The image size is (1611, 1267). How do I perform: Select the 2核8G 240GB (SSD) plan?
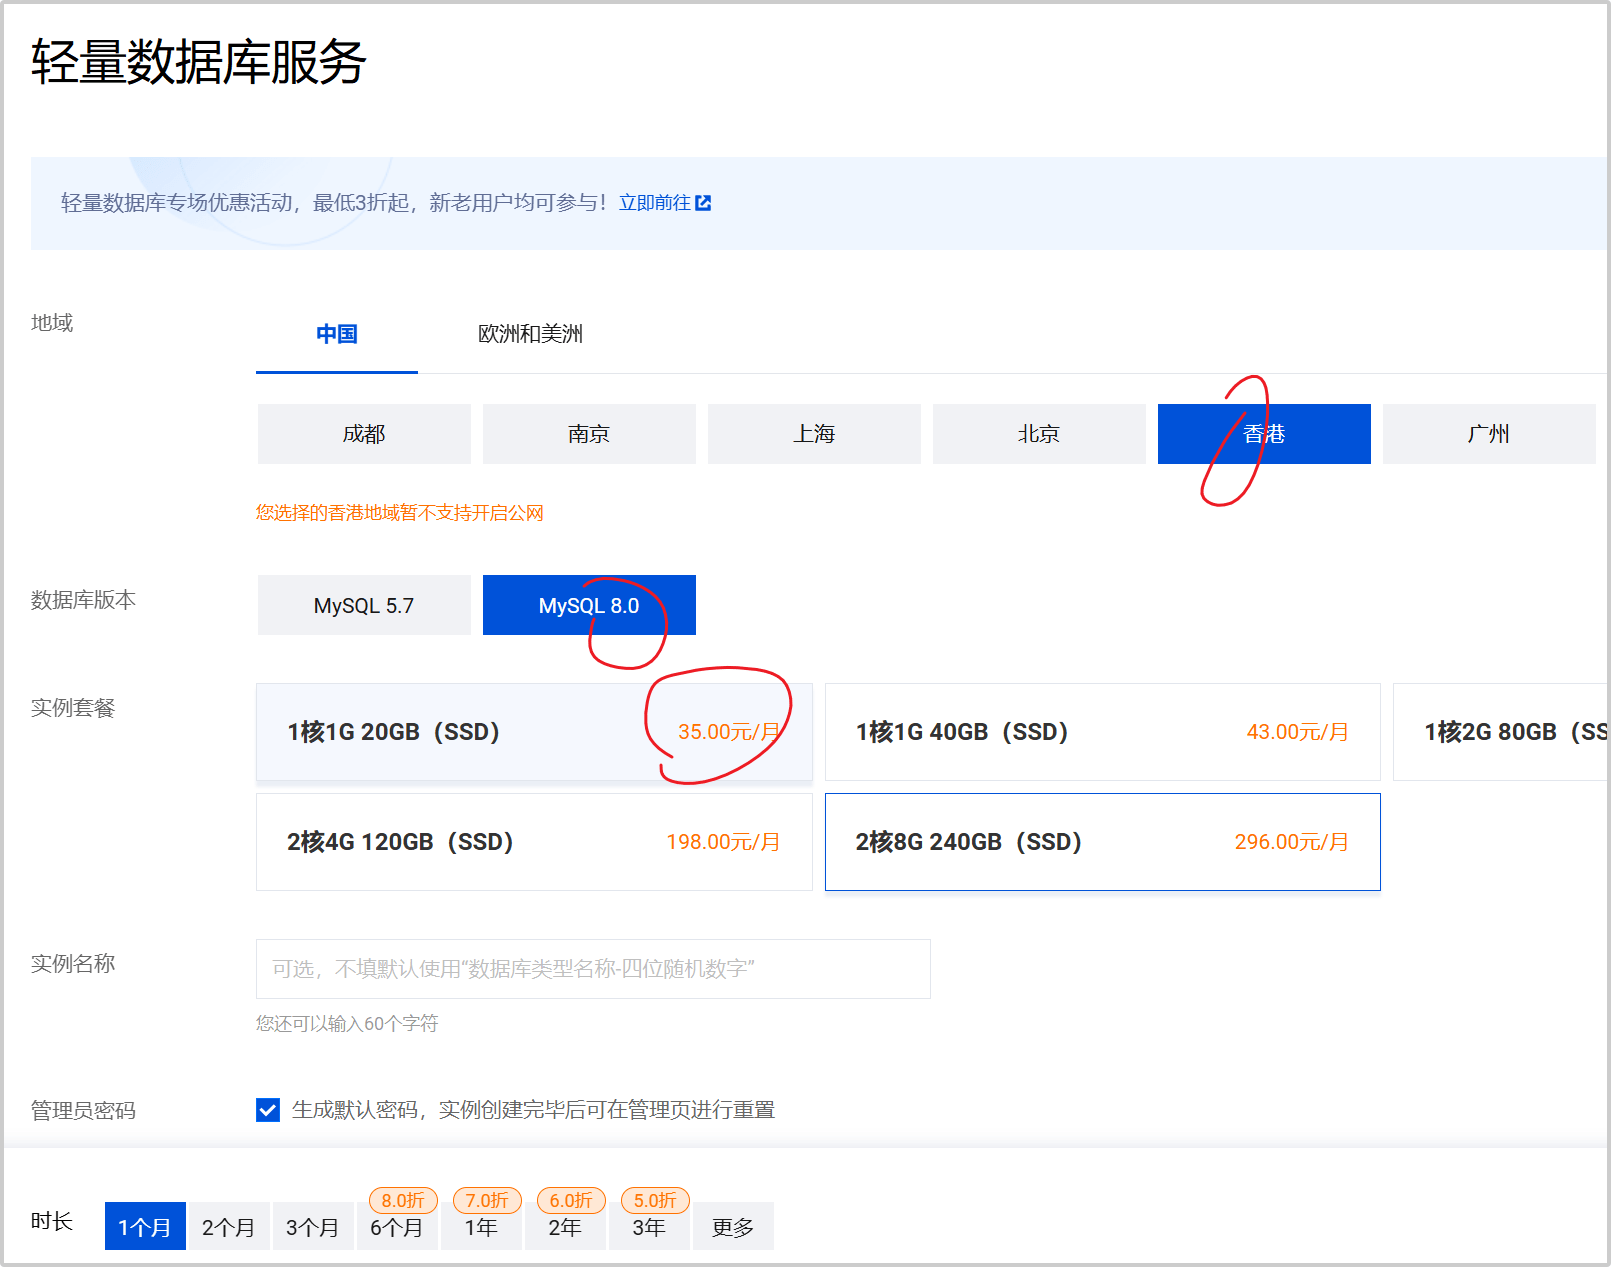[1102, 842]
